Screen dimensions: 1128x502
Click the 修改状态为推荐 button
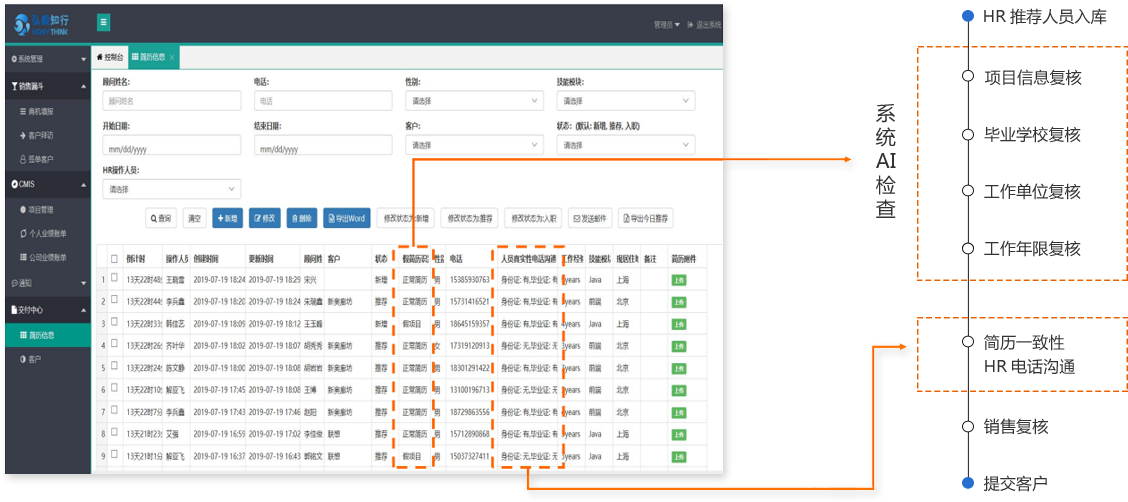coord(469,218)
